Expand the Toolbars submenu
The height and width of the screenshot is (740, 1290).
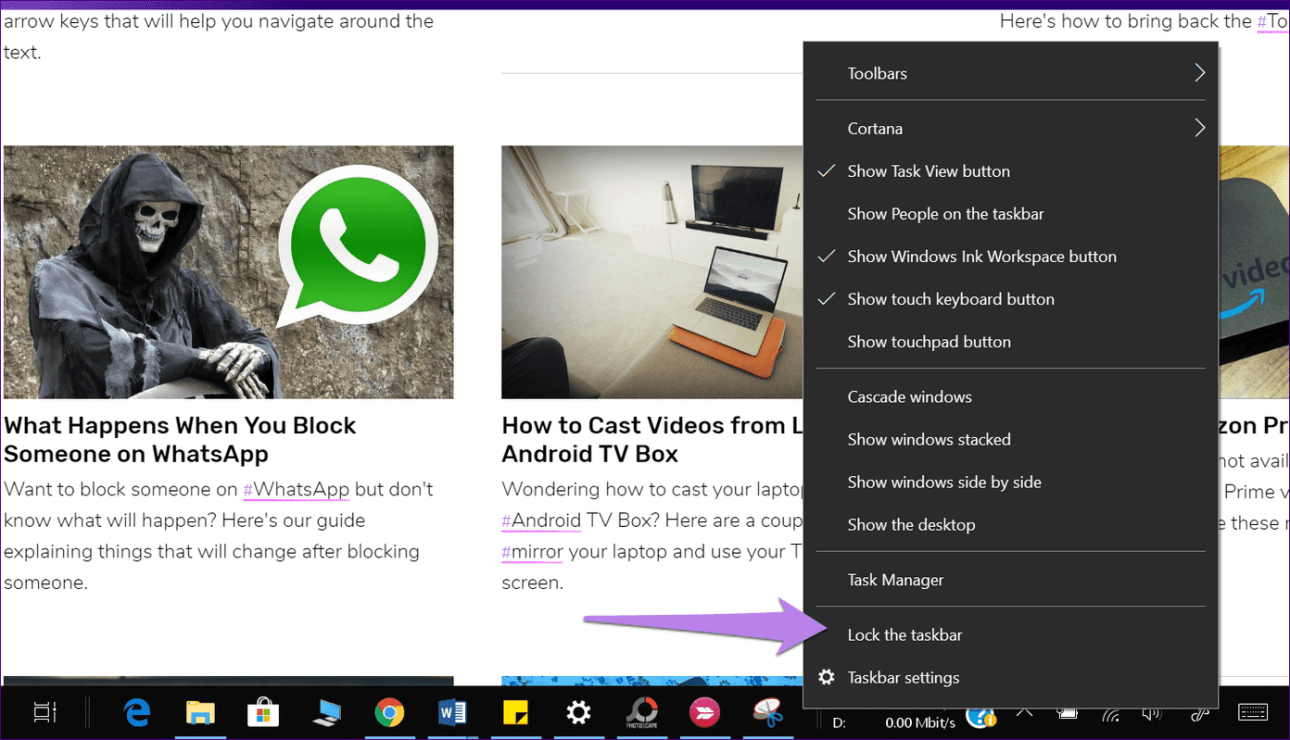[x=1010, y=73]
